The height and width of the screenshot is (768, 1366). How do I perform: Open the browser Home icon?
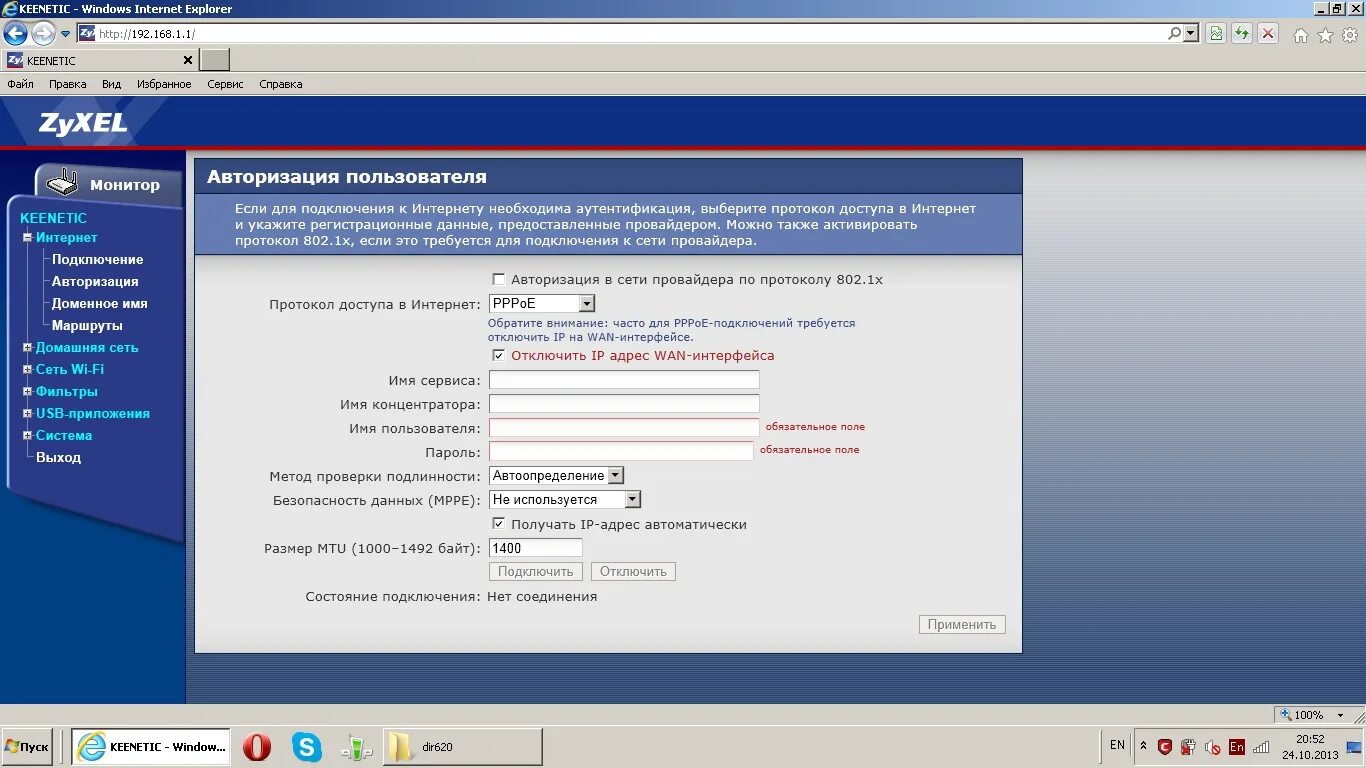1300,35
